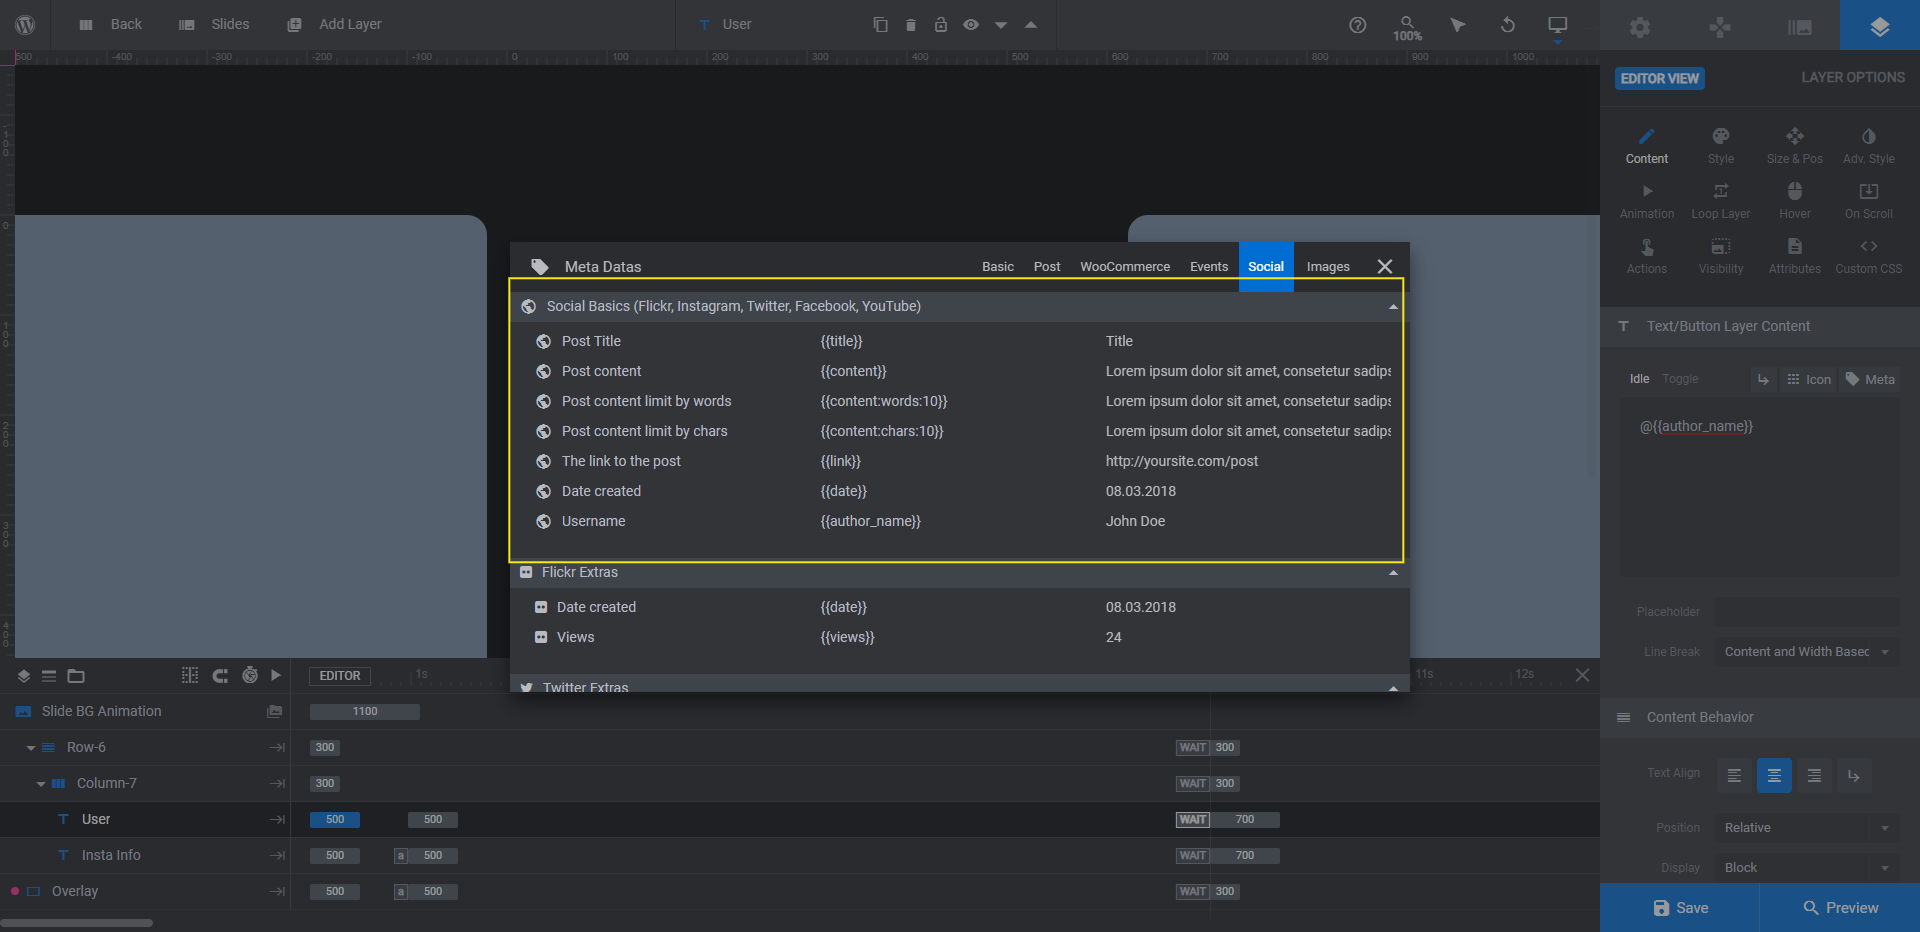This screenshot has width=1920, height=932.
Task: Toggle layer visibility with the eye icon
Action: (971, 24)
